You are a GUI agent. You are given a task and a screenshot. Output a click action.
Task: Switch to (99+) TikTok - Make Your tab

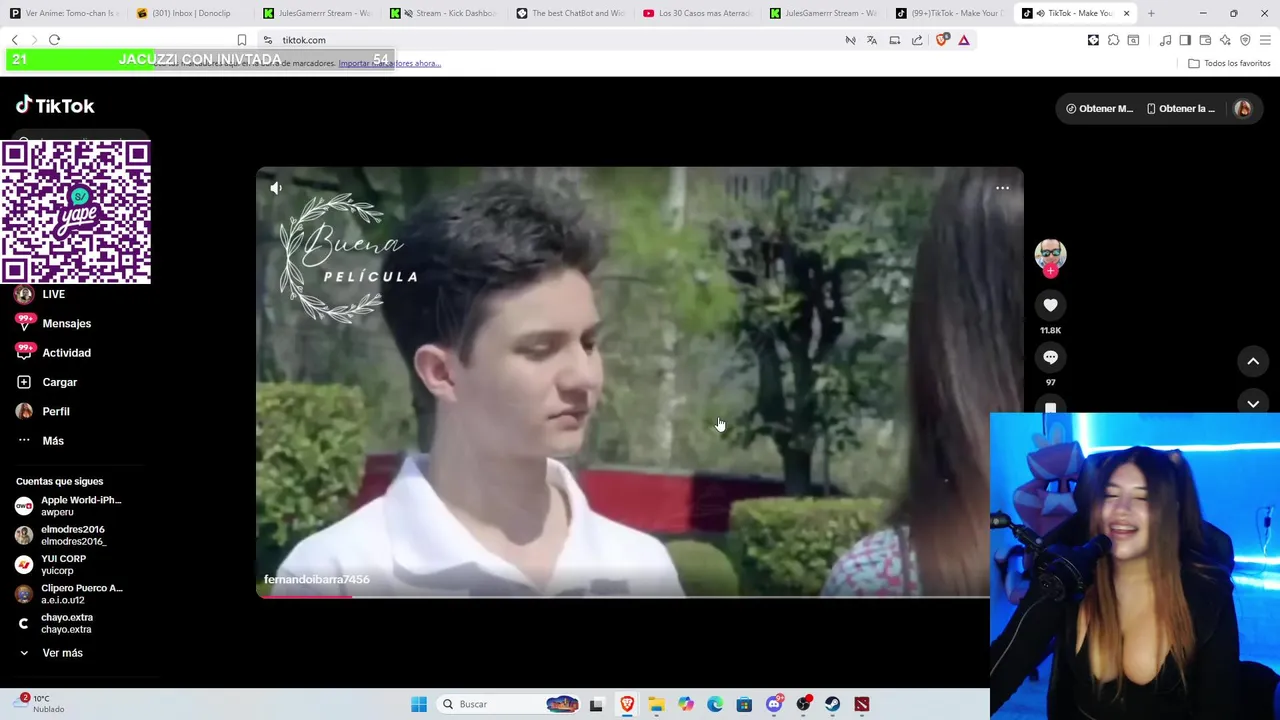pos(950,13)
